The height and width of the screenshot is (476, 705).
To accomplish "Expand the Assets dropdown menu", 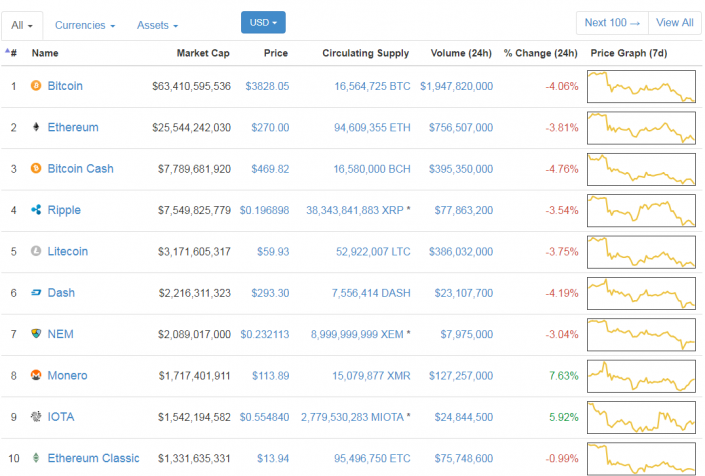I will click(157, 24).
